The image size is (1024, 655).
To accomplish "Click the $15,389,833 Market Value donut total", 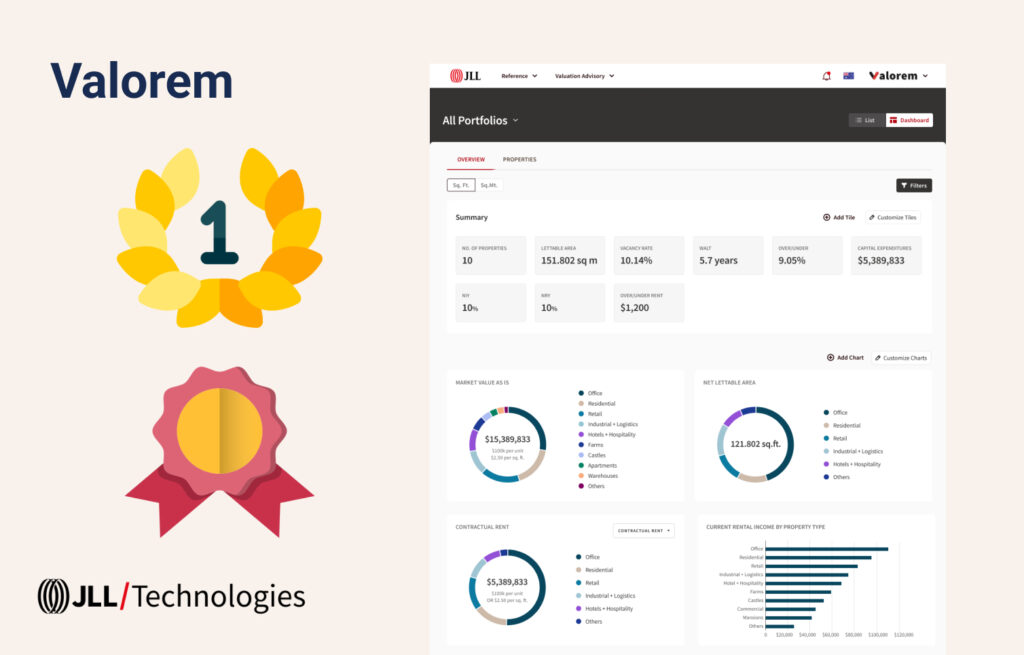I will click(x=507, y=439).
